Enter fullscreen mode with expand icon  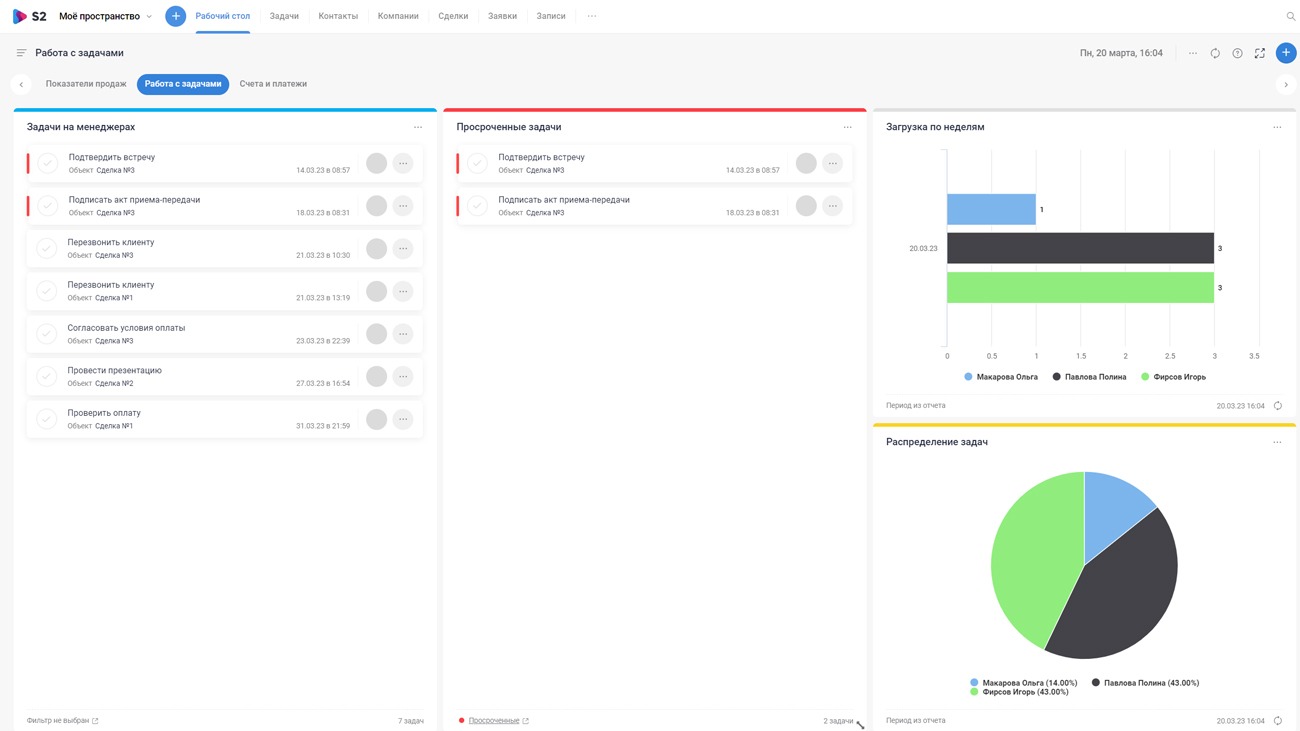point(1259,53)
